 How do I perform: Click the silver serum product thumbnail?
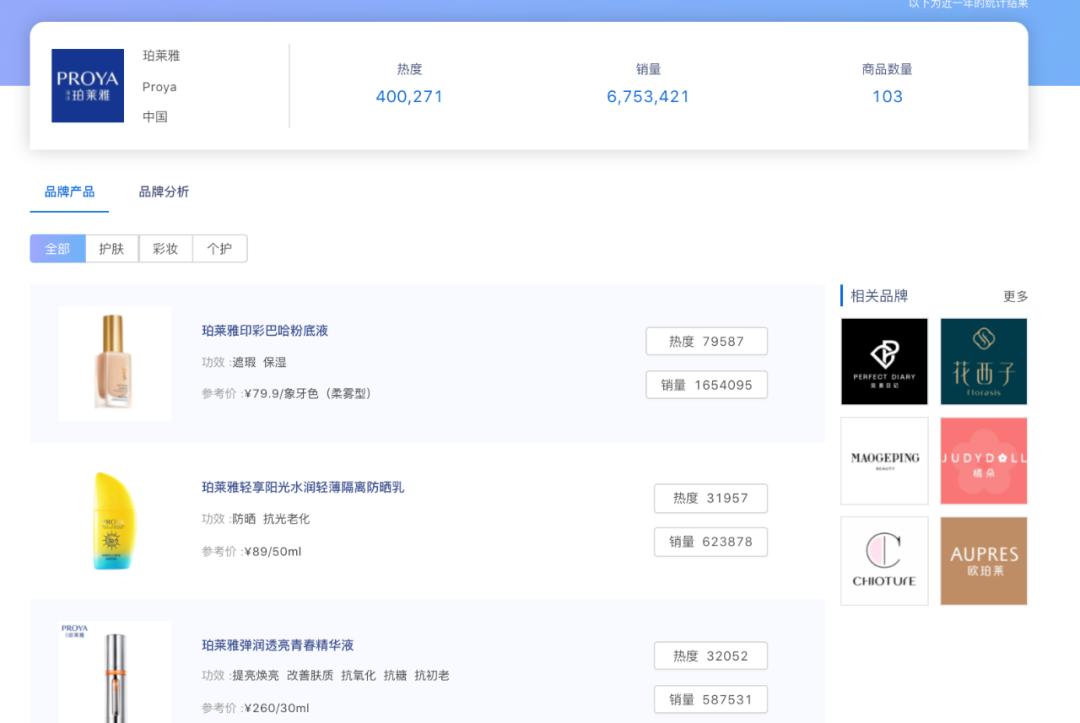(115, 672)
